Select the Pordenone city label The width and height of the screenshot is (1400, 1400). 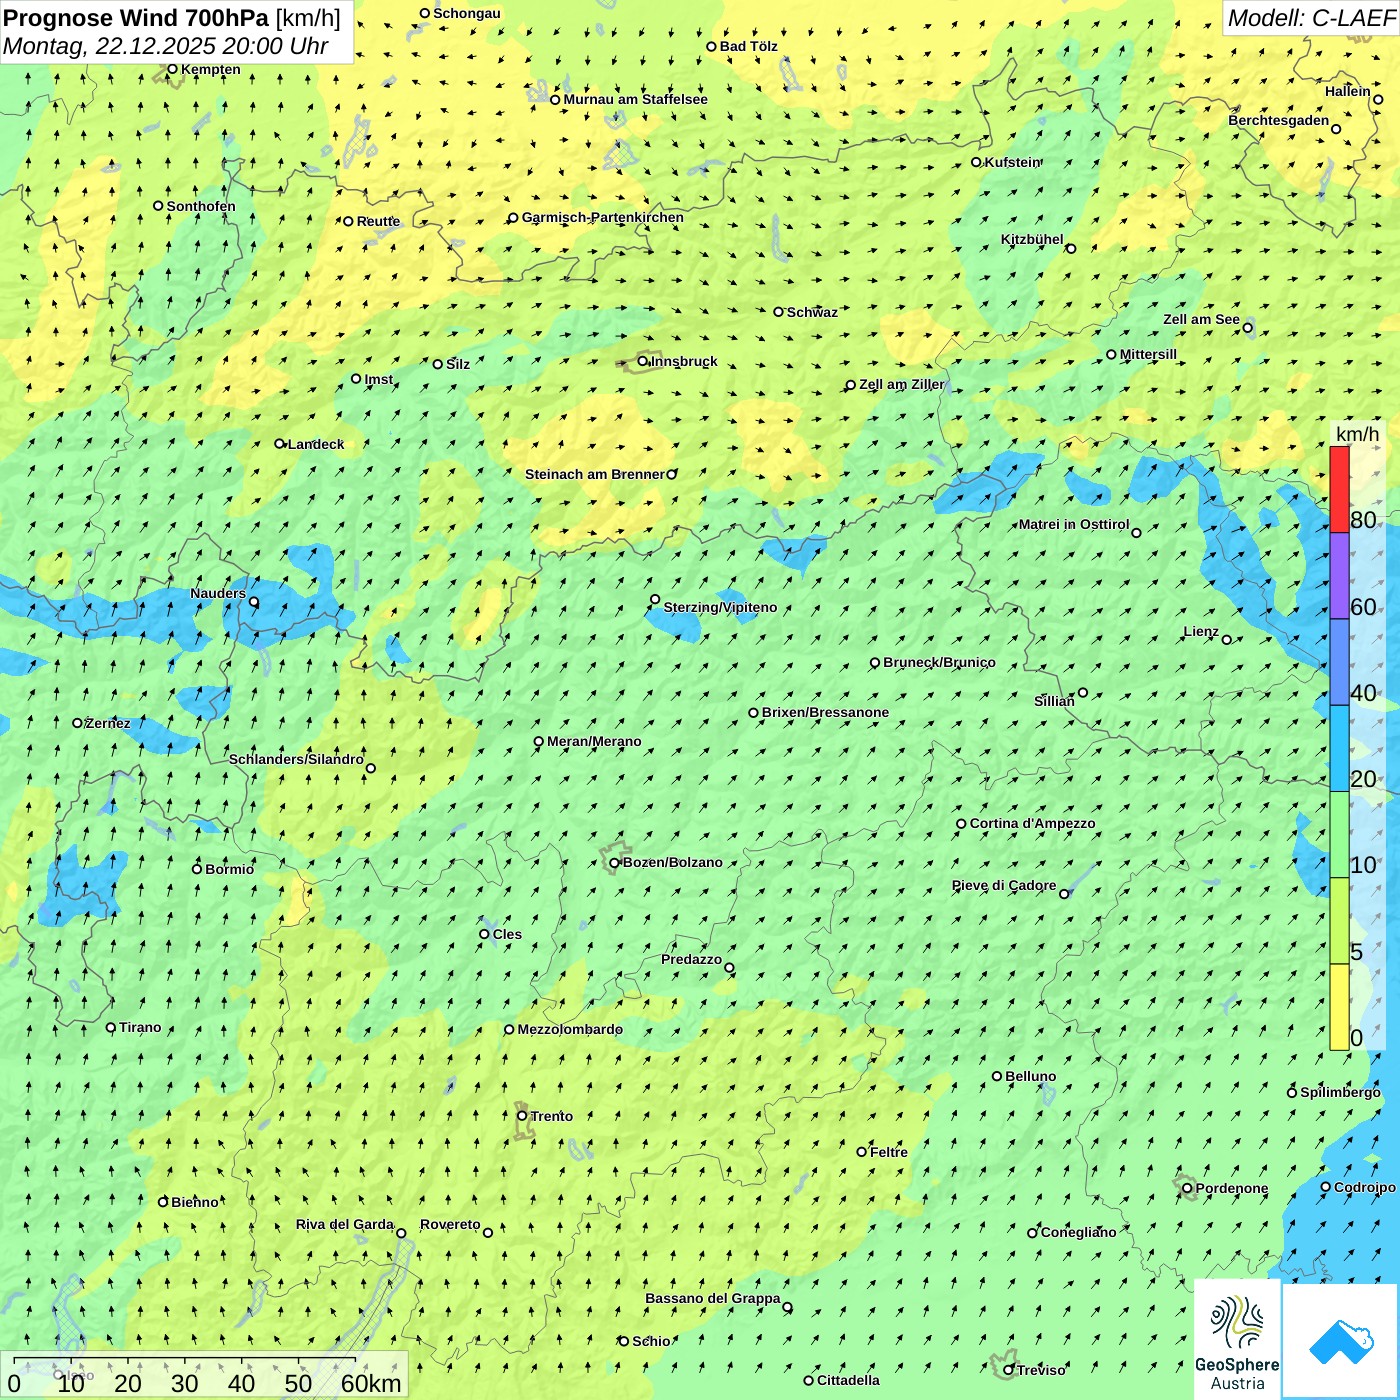tap(1232, 1188)
